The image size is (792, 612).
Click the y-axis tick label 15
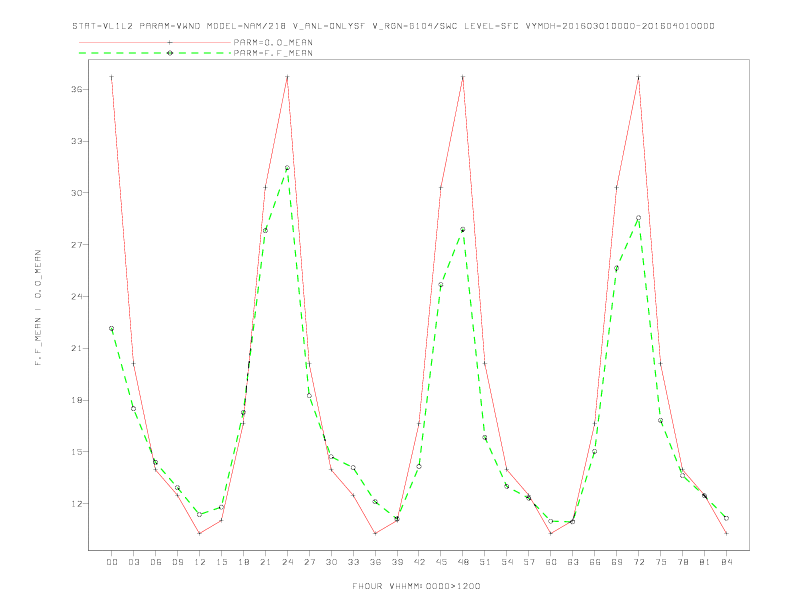77,452
